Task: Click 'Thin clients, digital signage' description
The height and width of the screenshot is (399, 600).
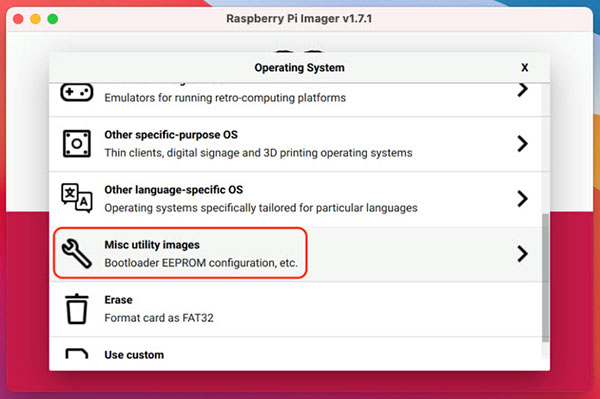Action: coord(258,153)
